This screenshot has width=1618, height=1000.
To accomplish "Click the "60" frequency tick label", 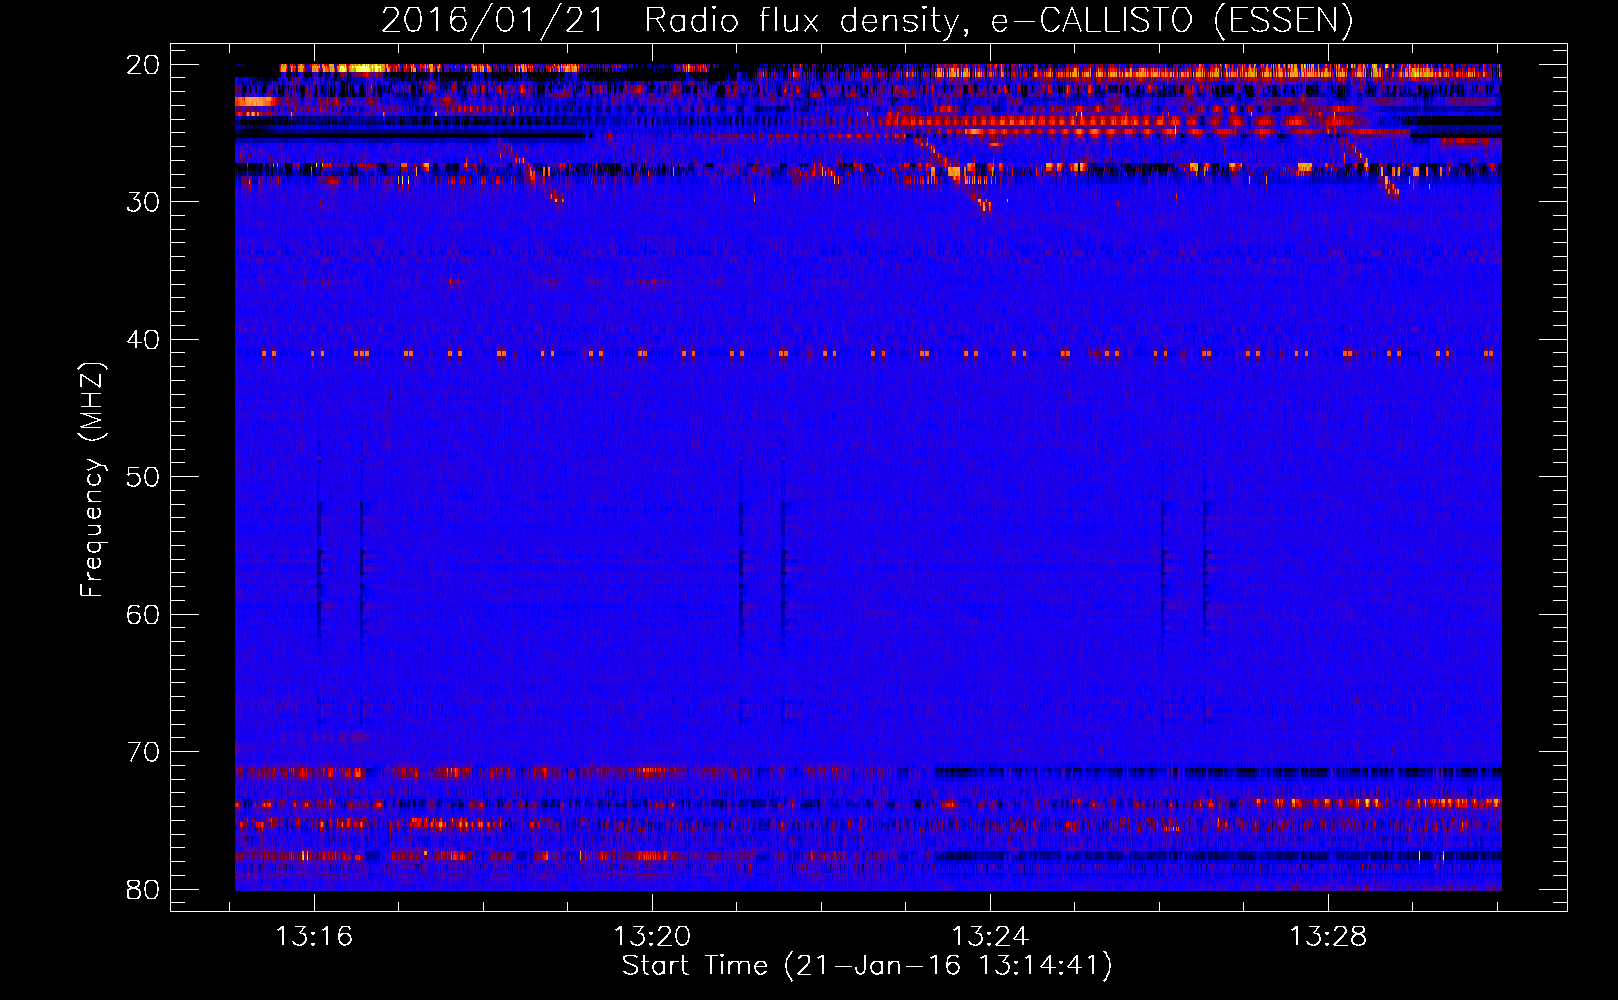I will click(x=143, y=614).
